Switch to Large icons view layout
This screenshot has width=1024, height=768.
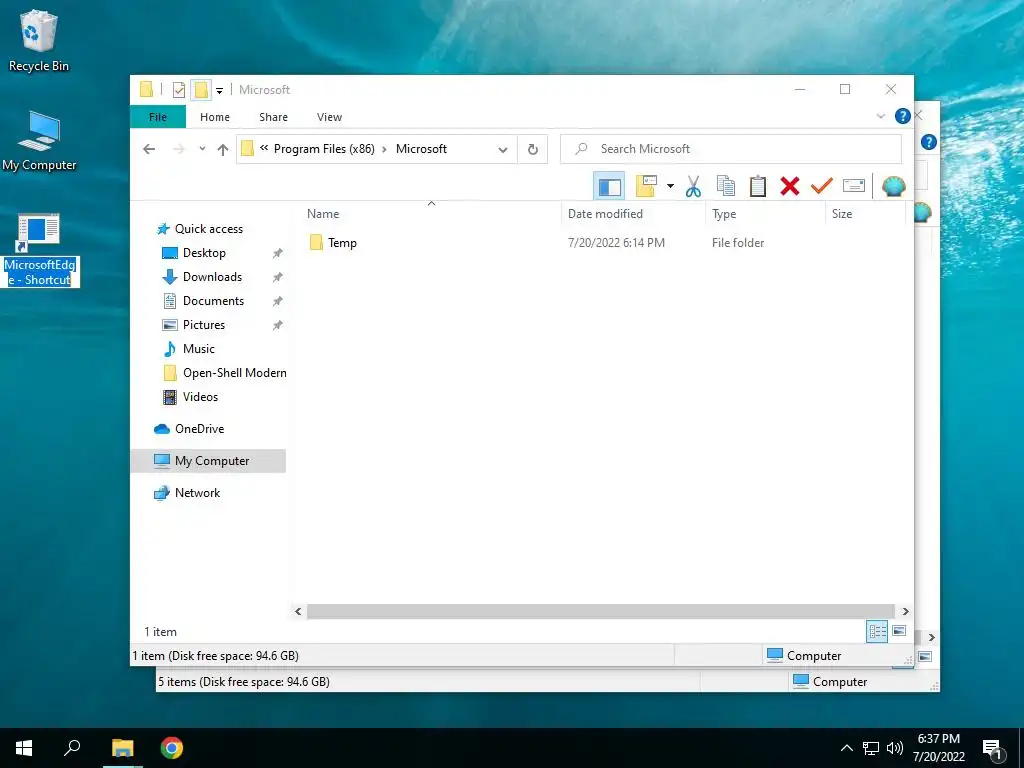[899, 631]
